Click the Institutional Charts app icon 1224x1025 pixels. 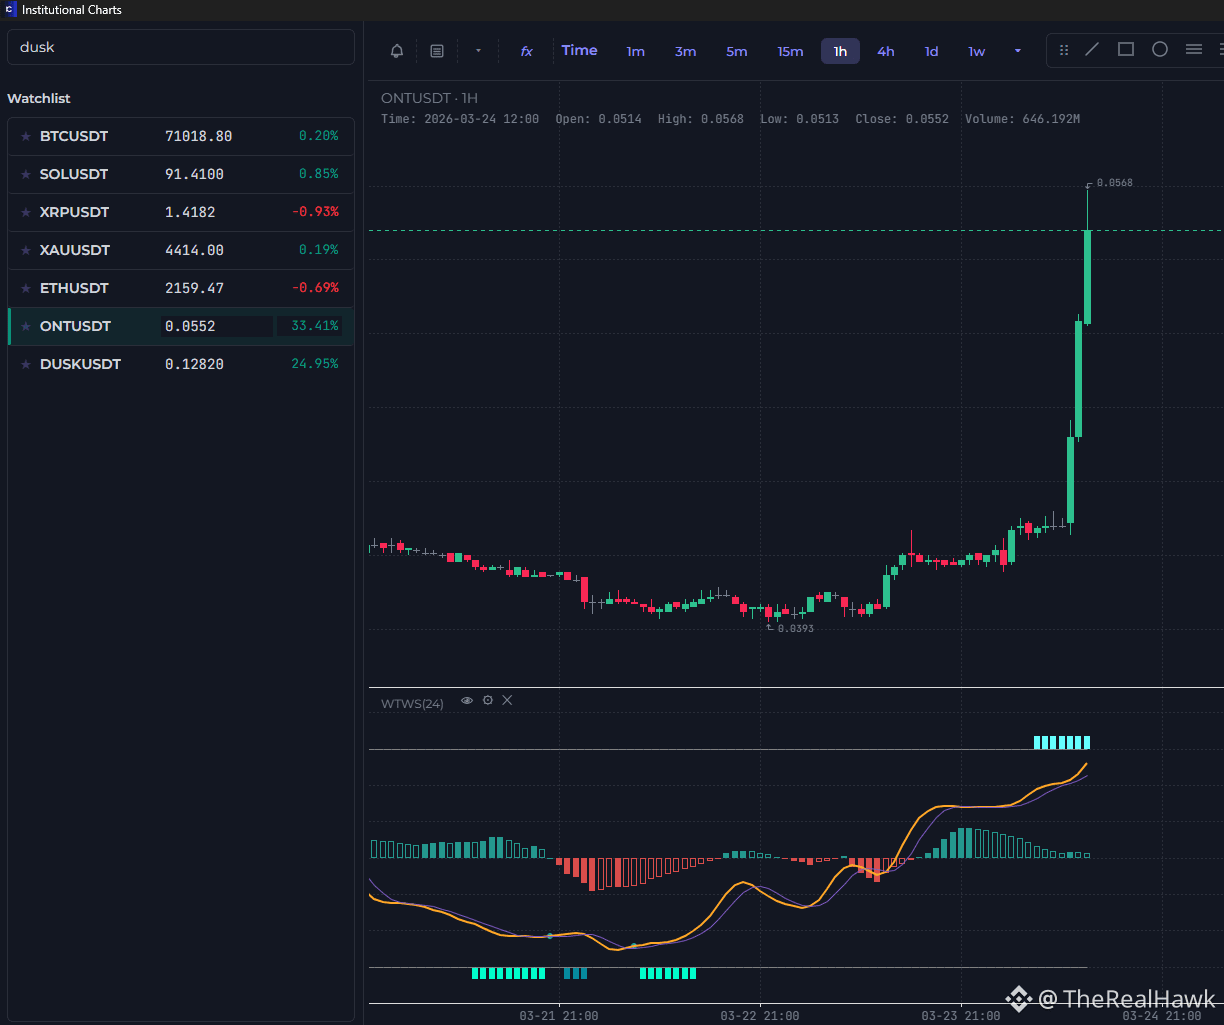pyautogui.click(x=11, y=10)
